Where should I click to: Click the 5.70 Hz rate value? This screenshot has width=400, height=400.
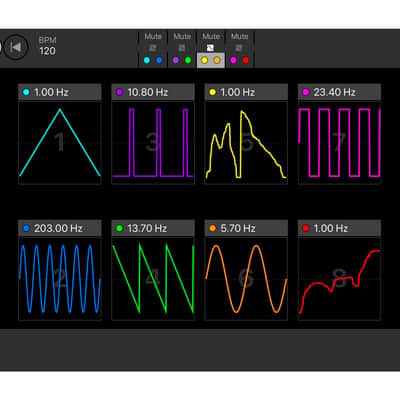tap(238, 228)
